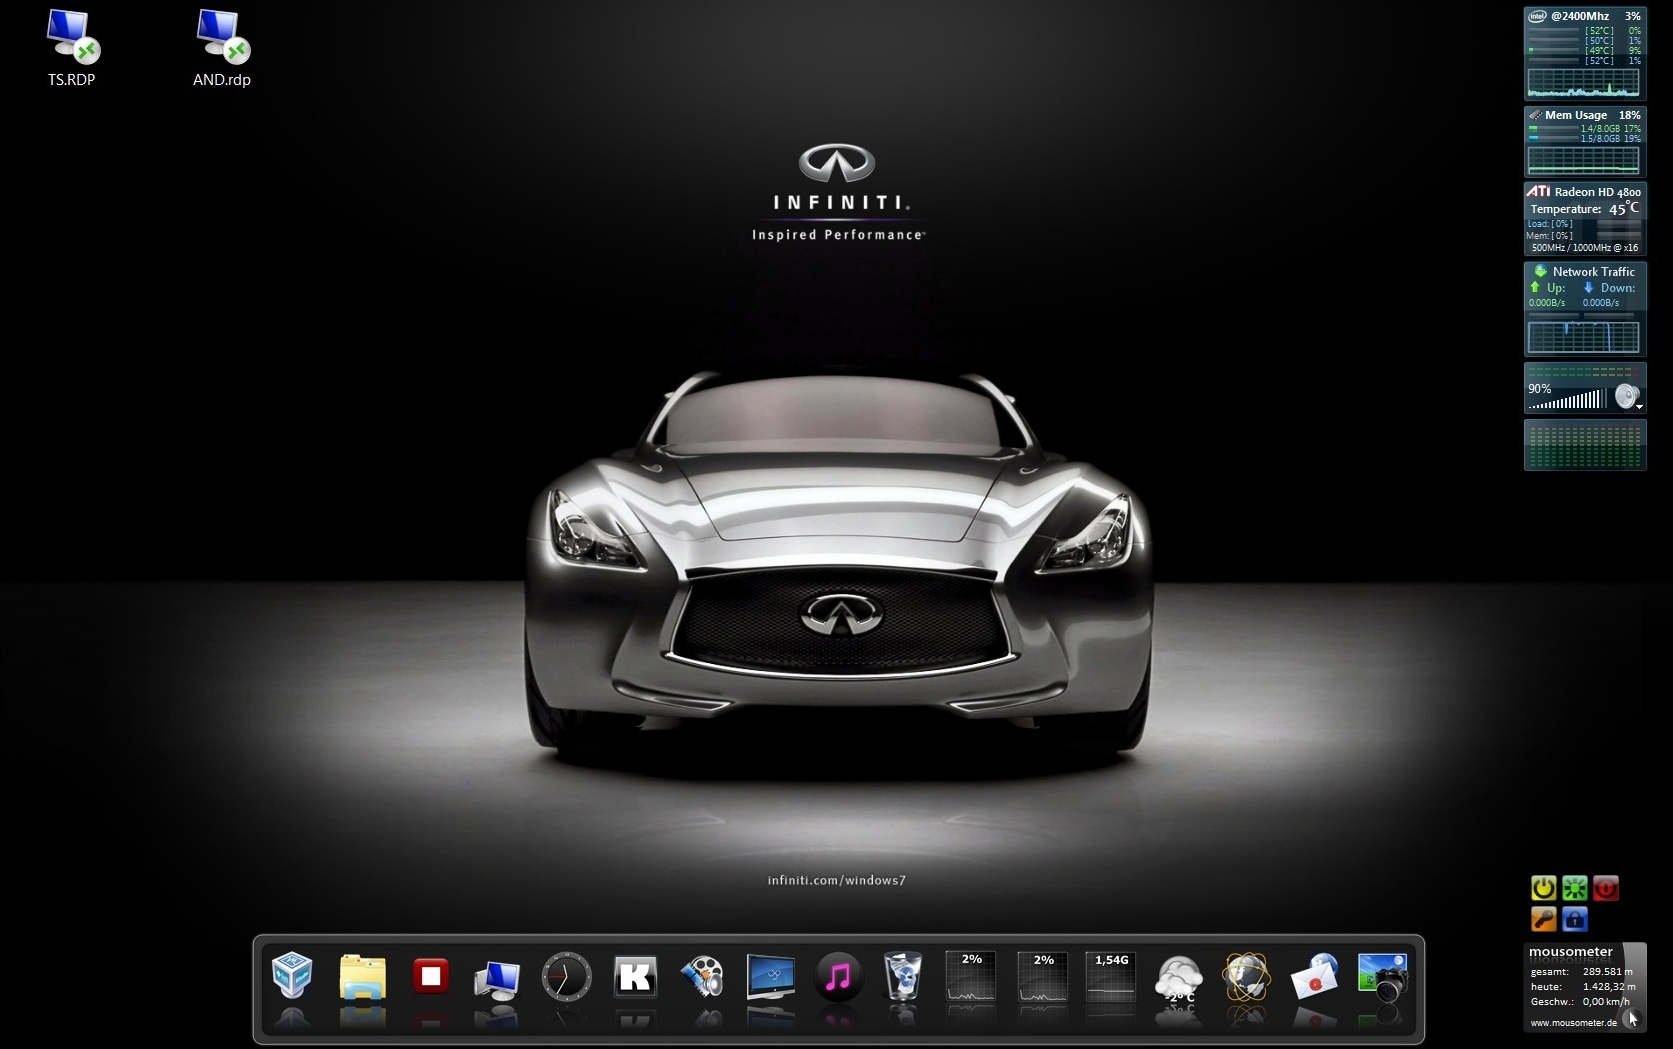This screenshot has width=1673, height=1049.
Task: Open the file explorer folder icon in dock
Action: 362,976
